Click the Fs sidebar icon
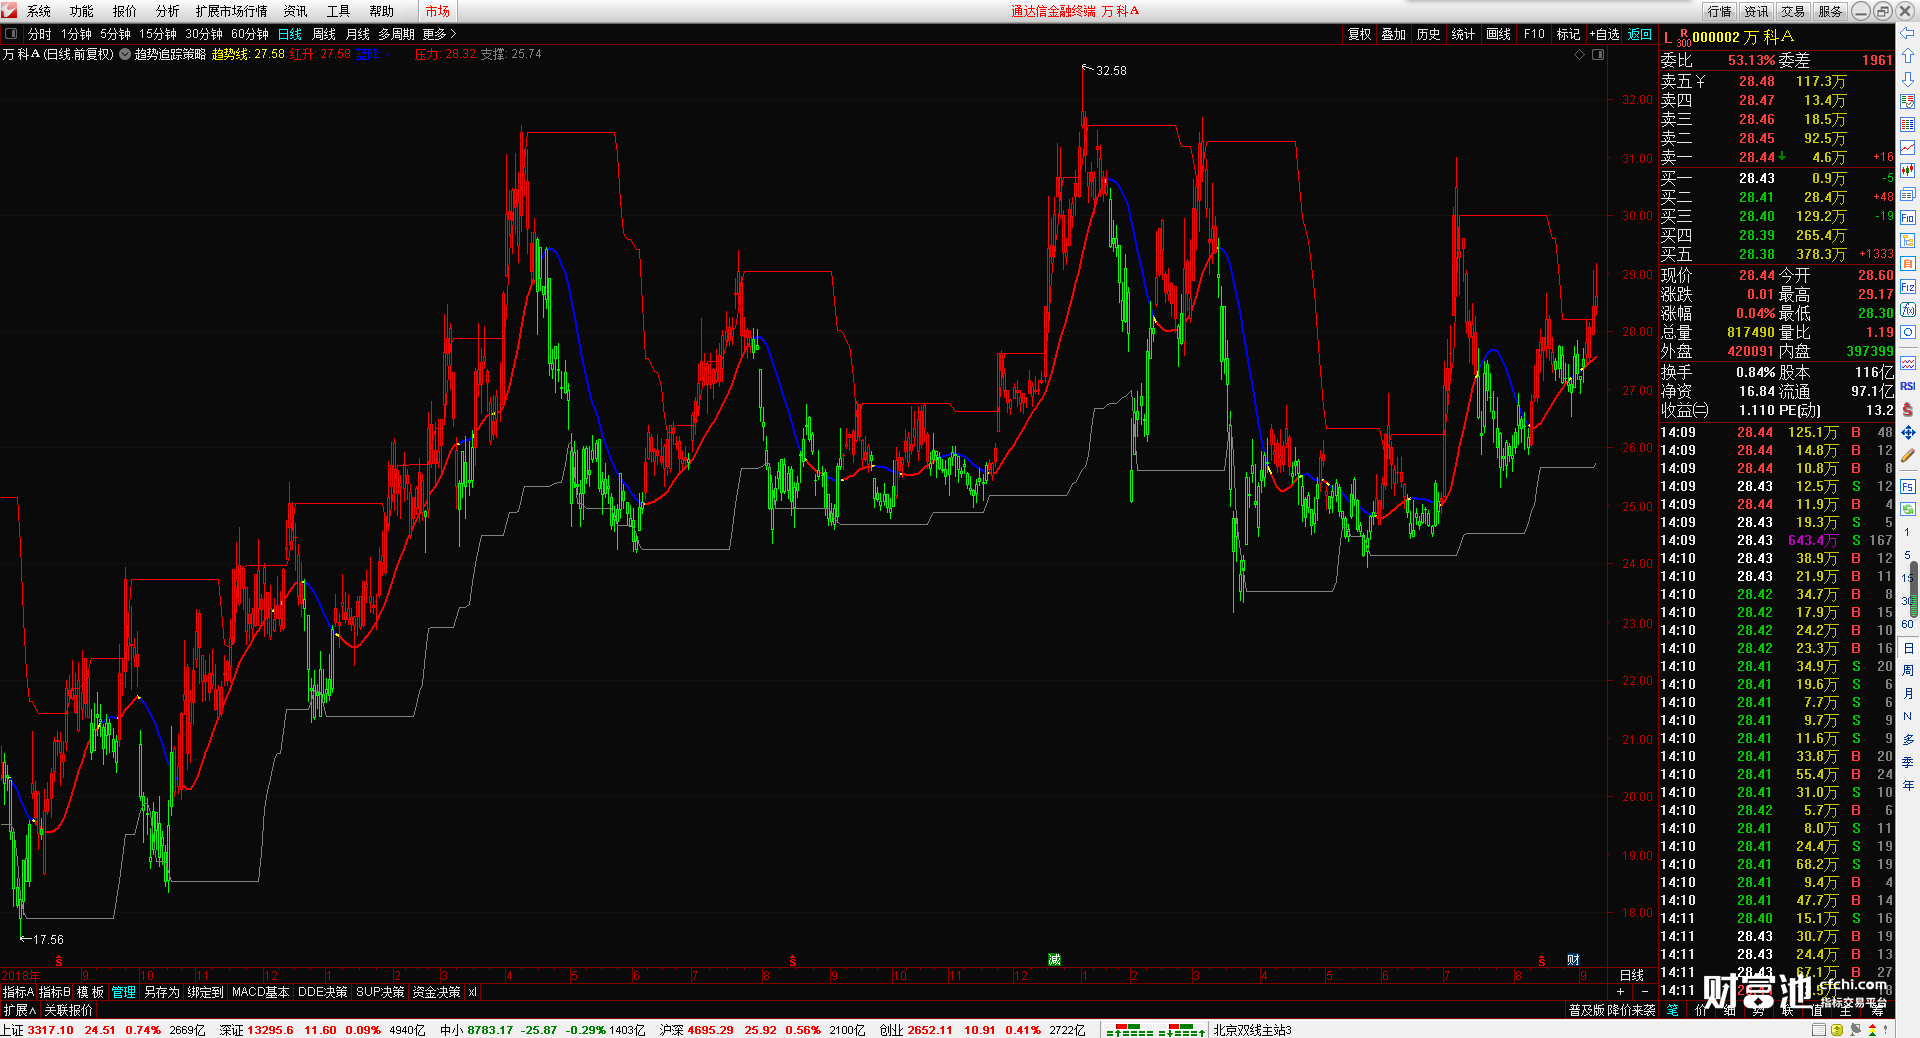Image resolution: width=1920 pixels, height=1038 pixels. 1908,486
